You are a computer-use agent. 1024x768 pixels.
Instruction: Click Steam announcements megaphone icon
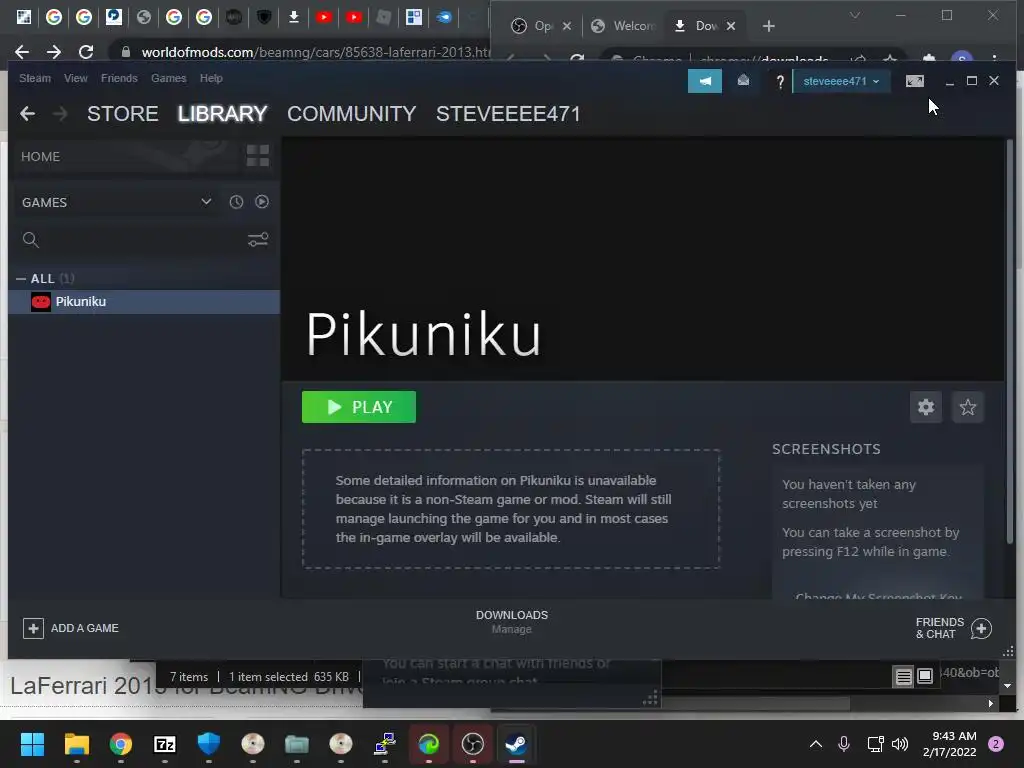point(705,81)
